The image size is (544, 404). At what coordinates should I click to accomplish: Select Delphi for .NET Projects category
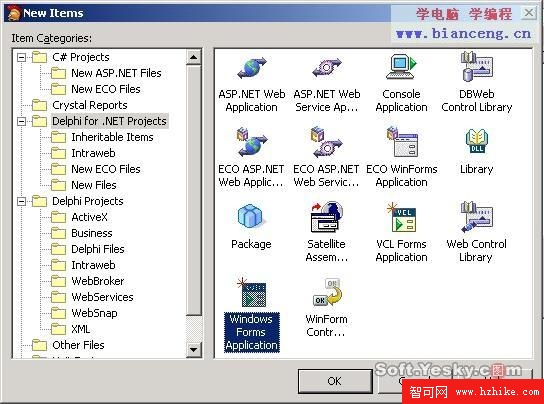coord(109,121)
